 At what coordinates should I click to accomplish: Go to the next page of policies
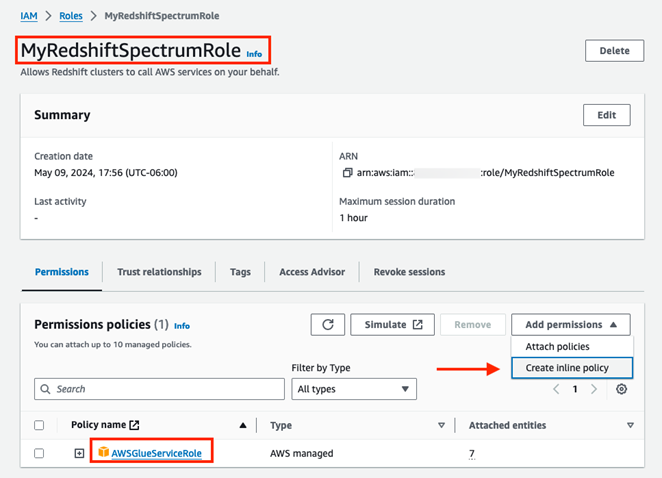[x=594, y=389]
